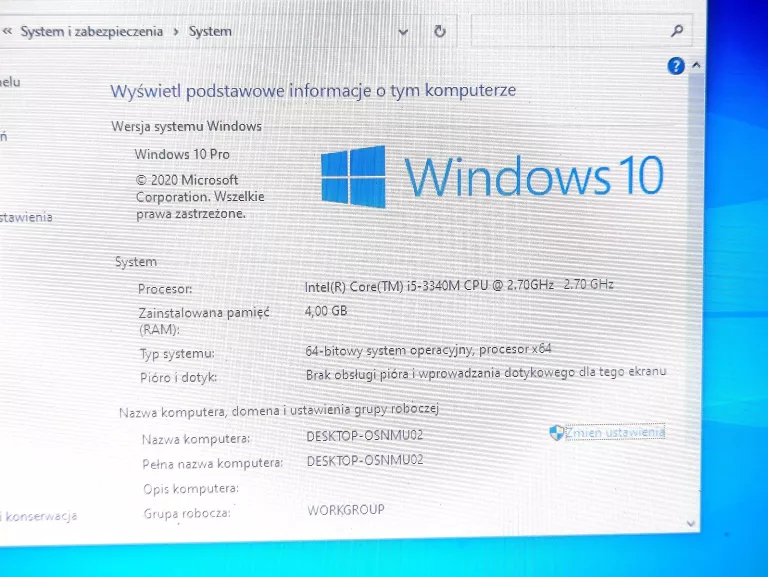
Task: Select the Windows 10 Pro text
Action: 182,154
